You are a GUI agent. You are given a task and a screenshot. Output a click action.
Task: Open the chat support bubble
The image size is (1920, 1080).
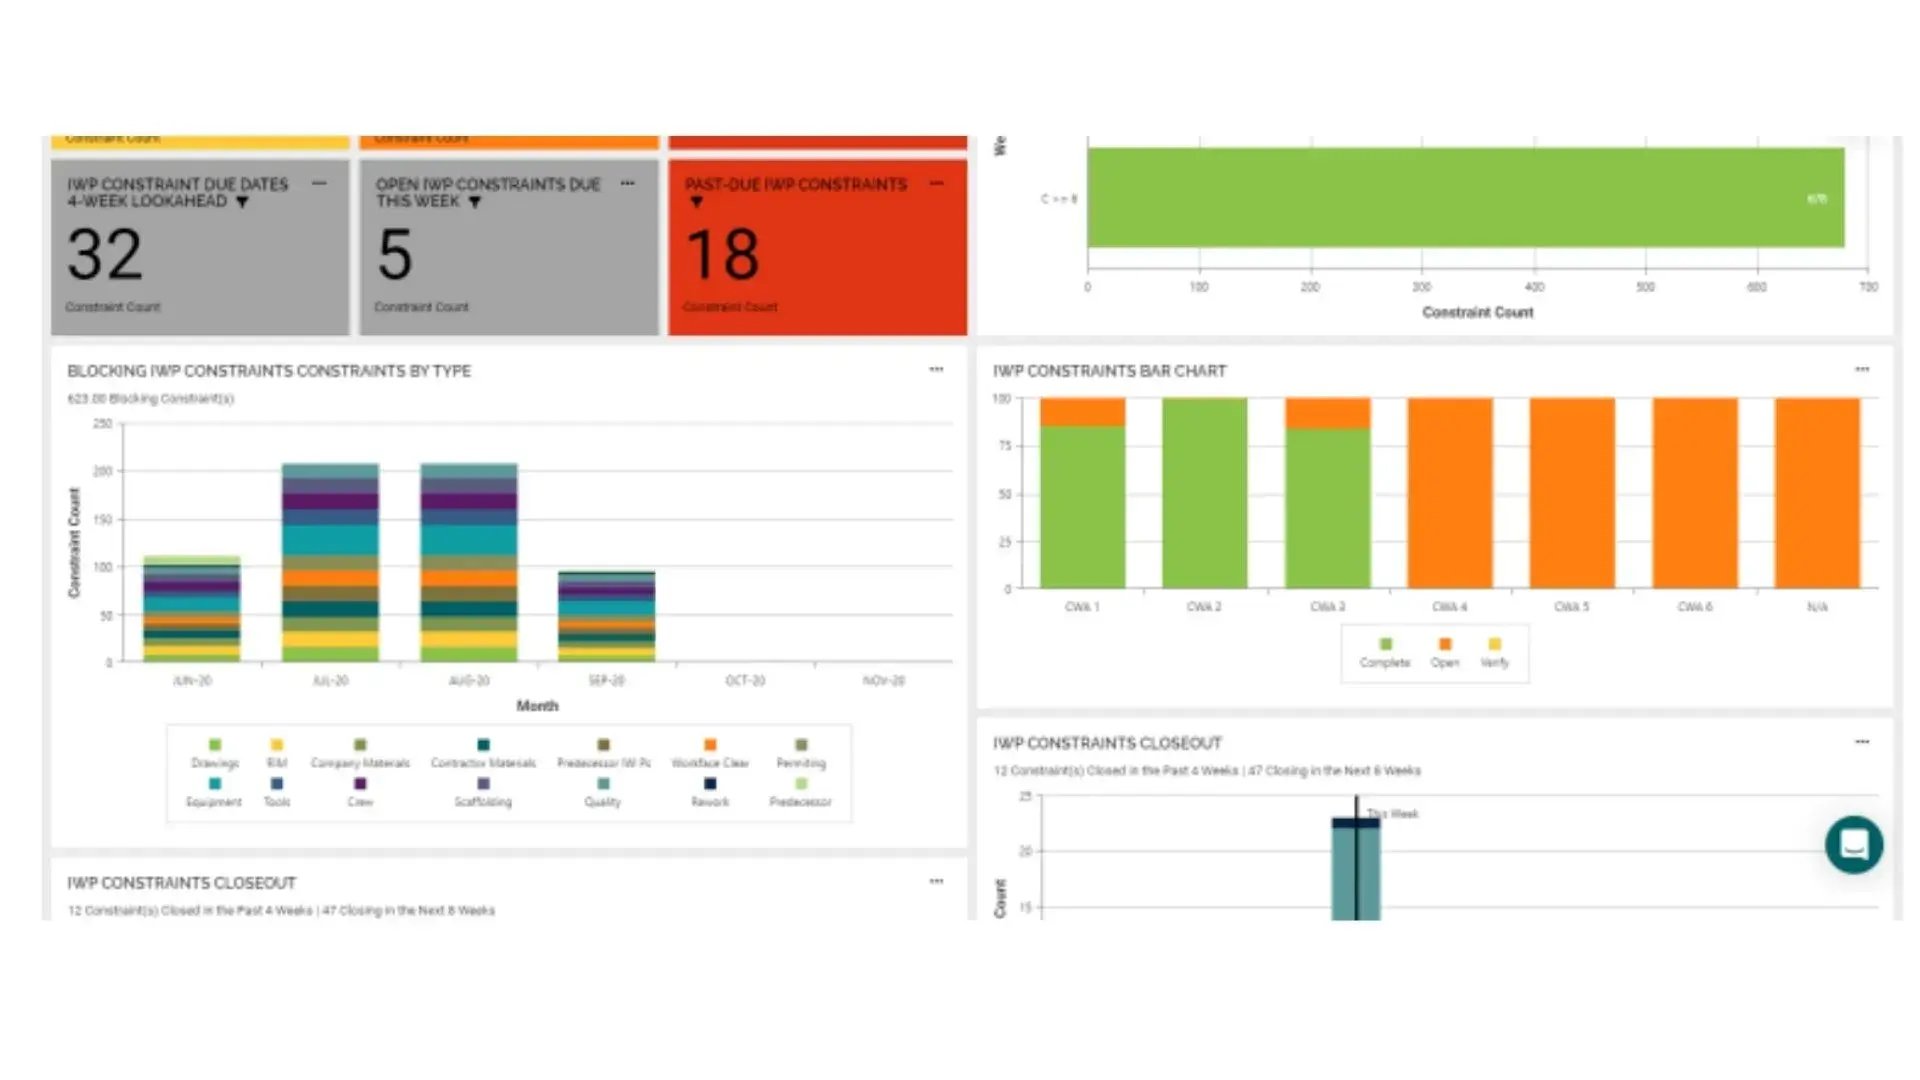pyautogui.click(x=1854, y=845)
